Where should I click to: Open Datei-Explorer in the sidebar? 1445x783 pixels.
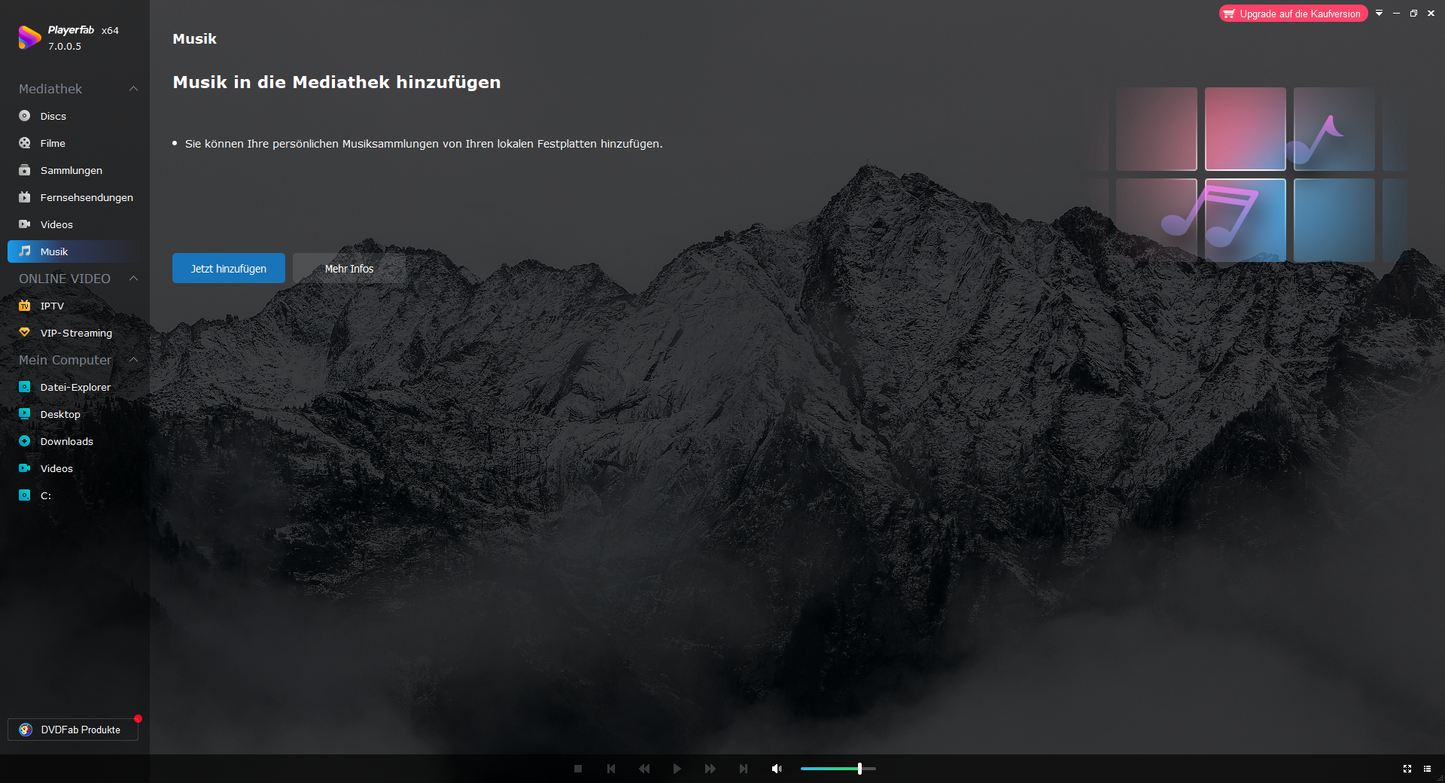75,387
